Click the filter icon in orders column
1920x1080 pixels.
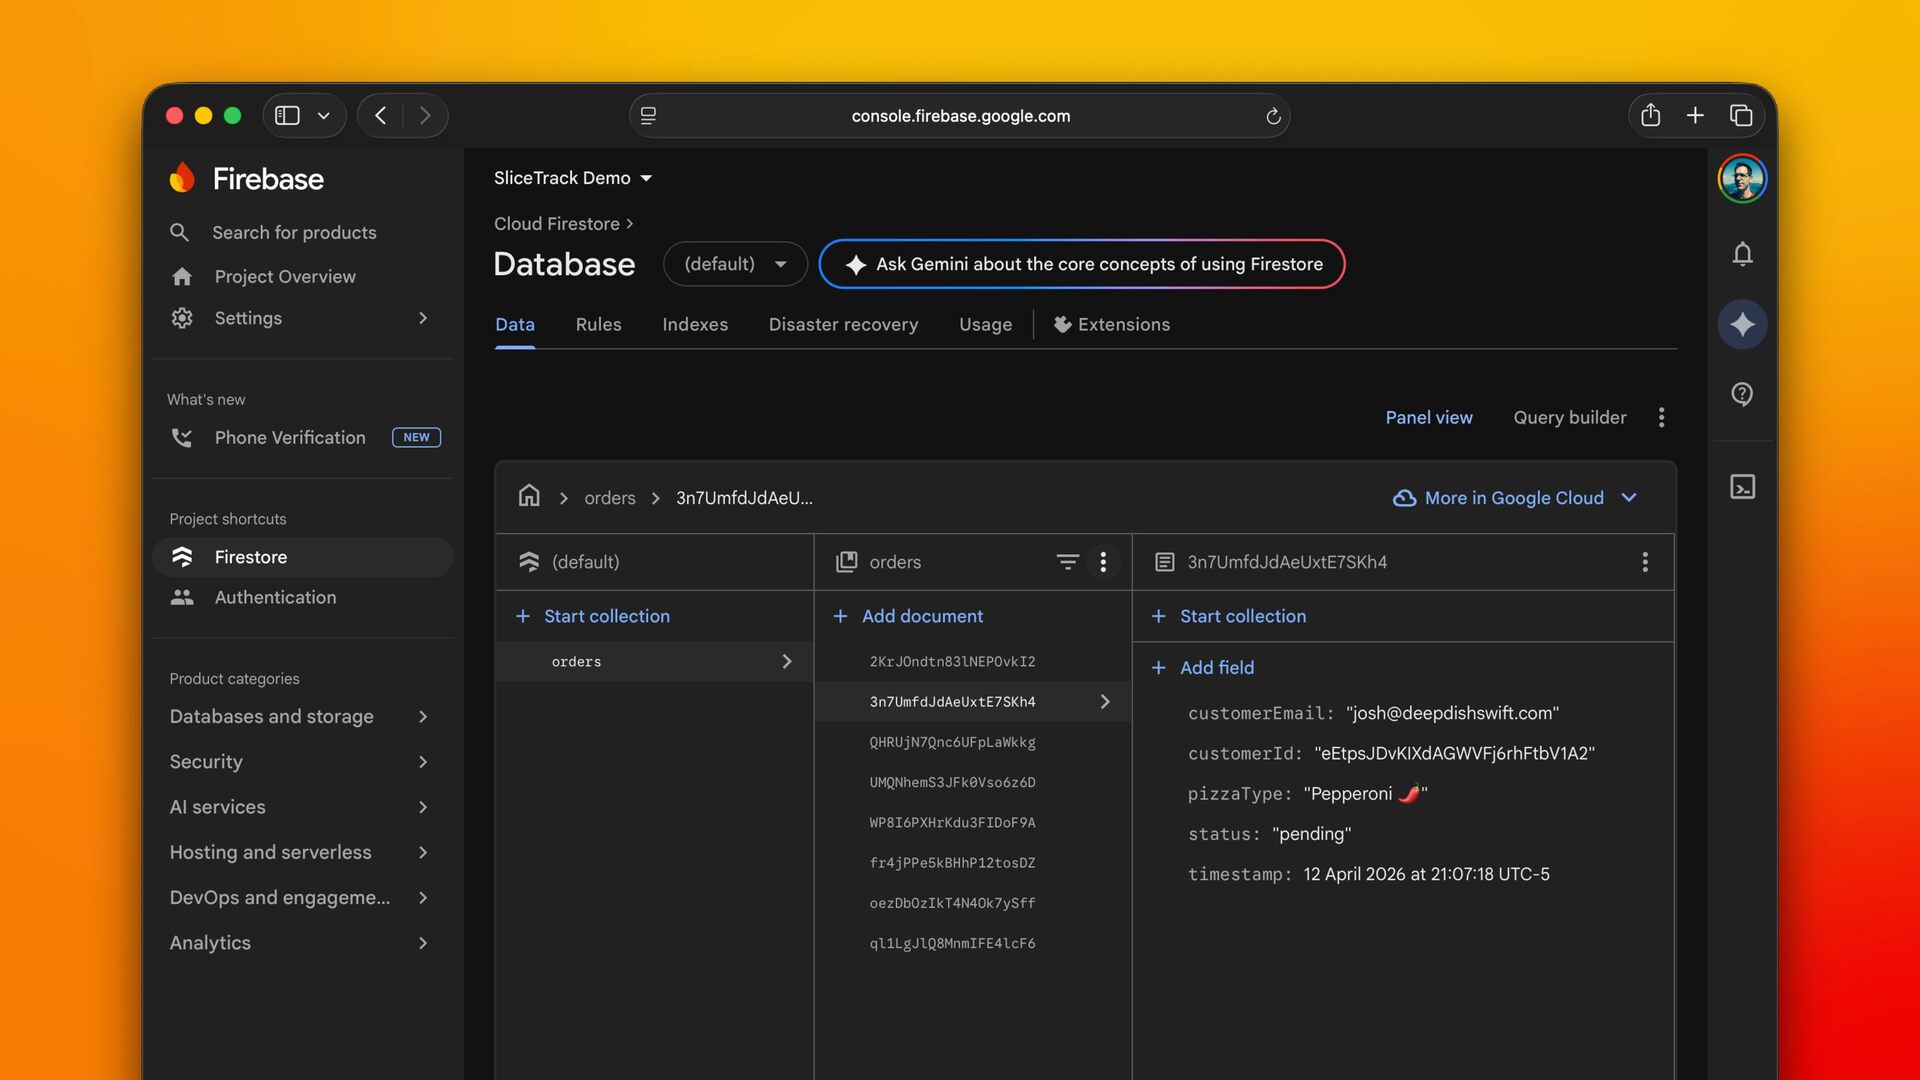pos(1067,562)
